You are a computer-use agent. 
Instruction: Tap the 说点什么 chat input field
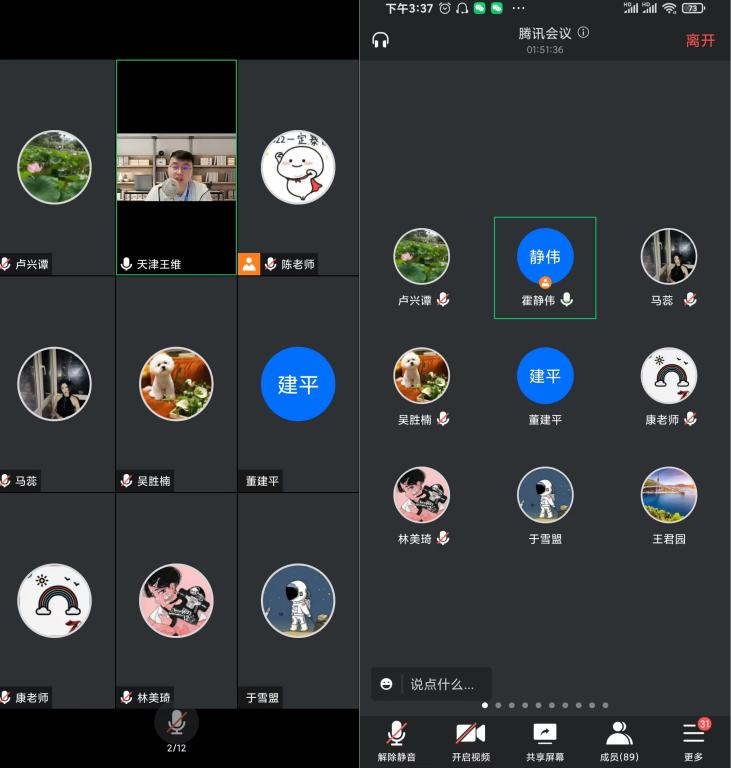point(443,685)
